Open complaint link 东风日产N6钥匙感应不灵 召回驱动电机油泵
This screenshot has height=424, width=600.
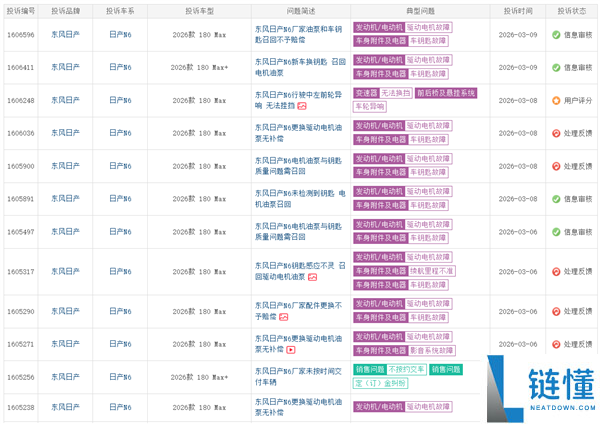coord(300,271)
